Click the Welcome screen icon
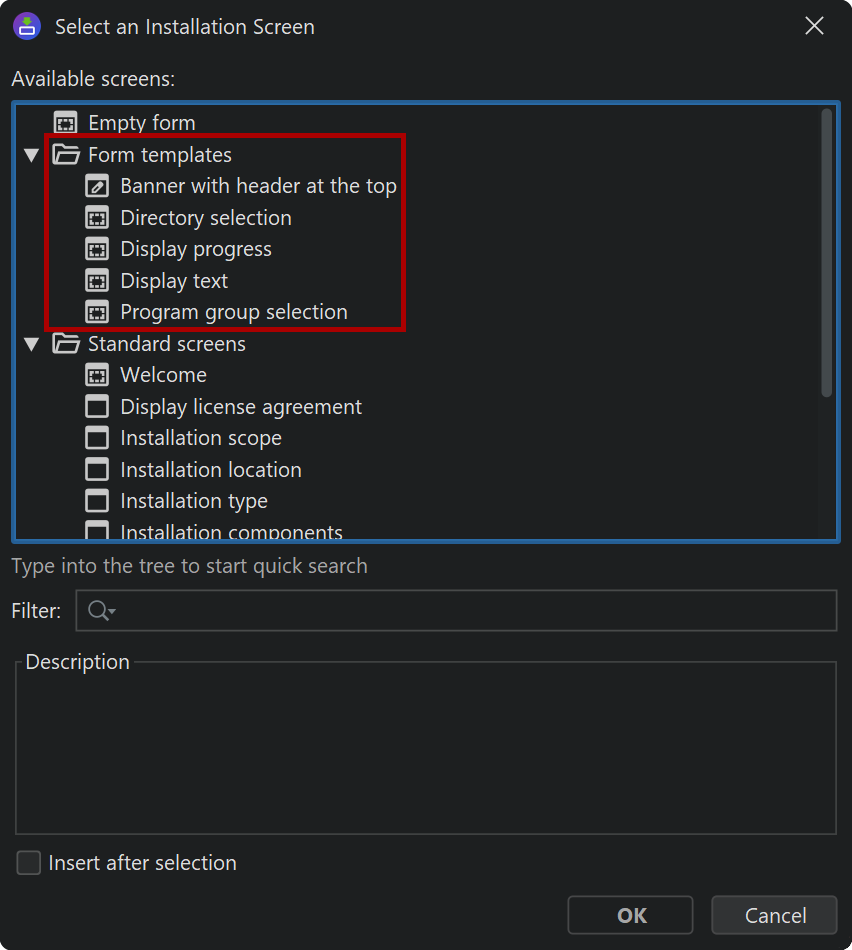This screenshot has width=852, height=950. 97,375
